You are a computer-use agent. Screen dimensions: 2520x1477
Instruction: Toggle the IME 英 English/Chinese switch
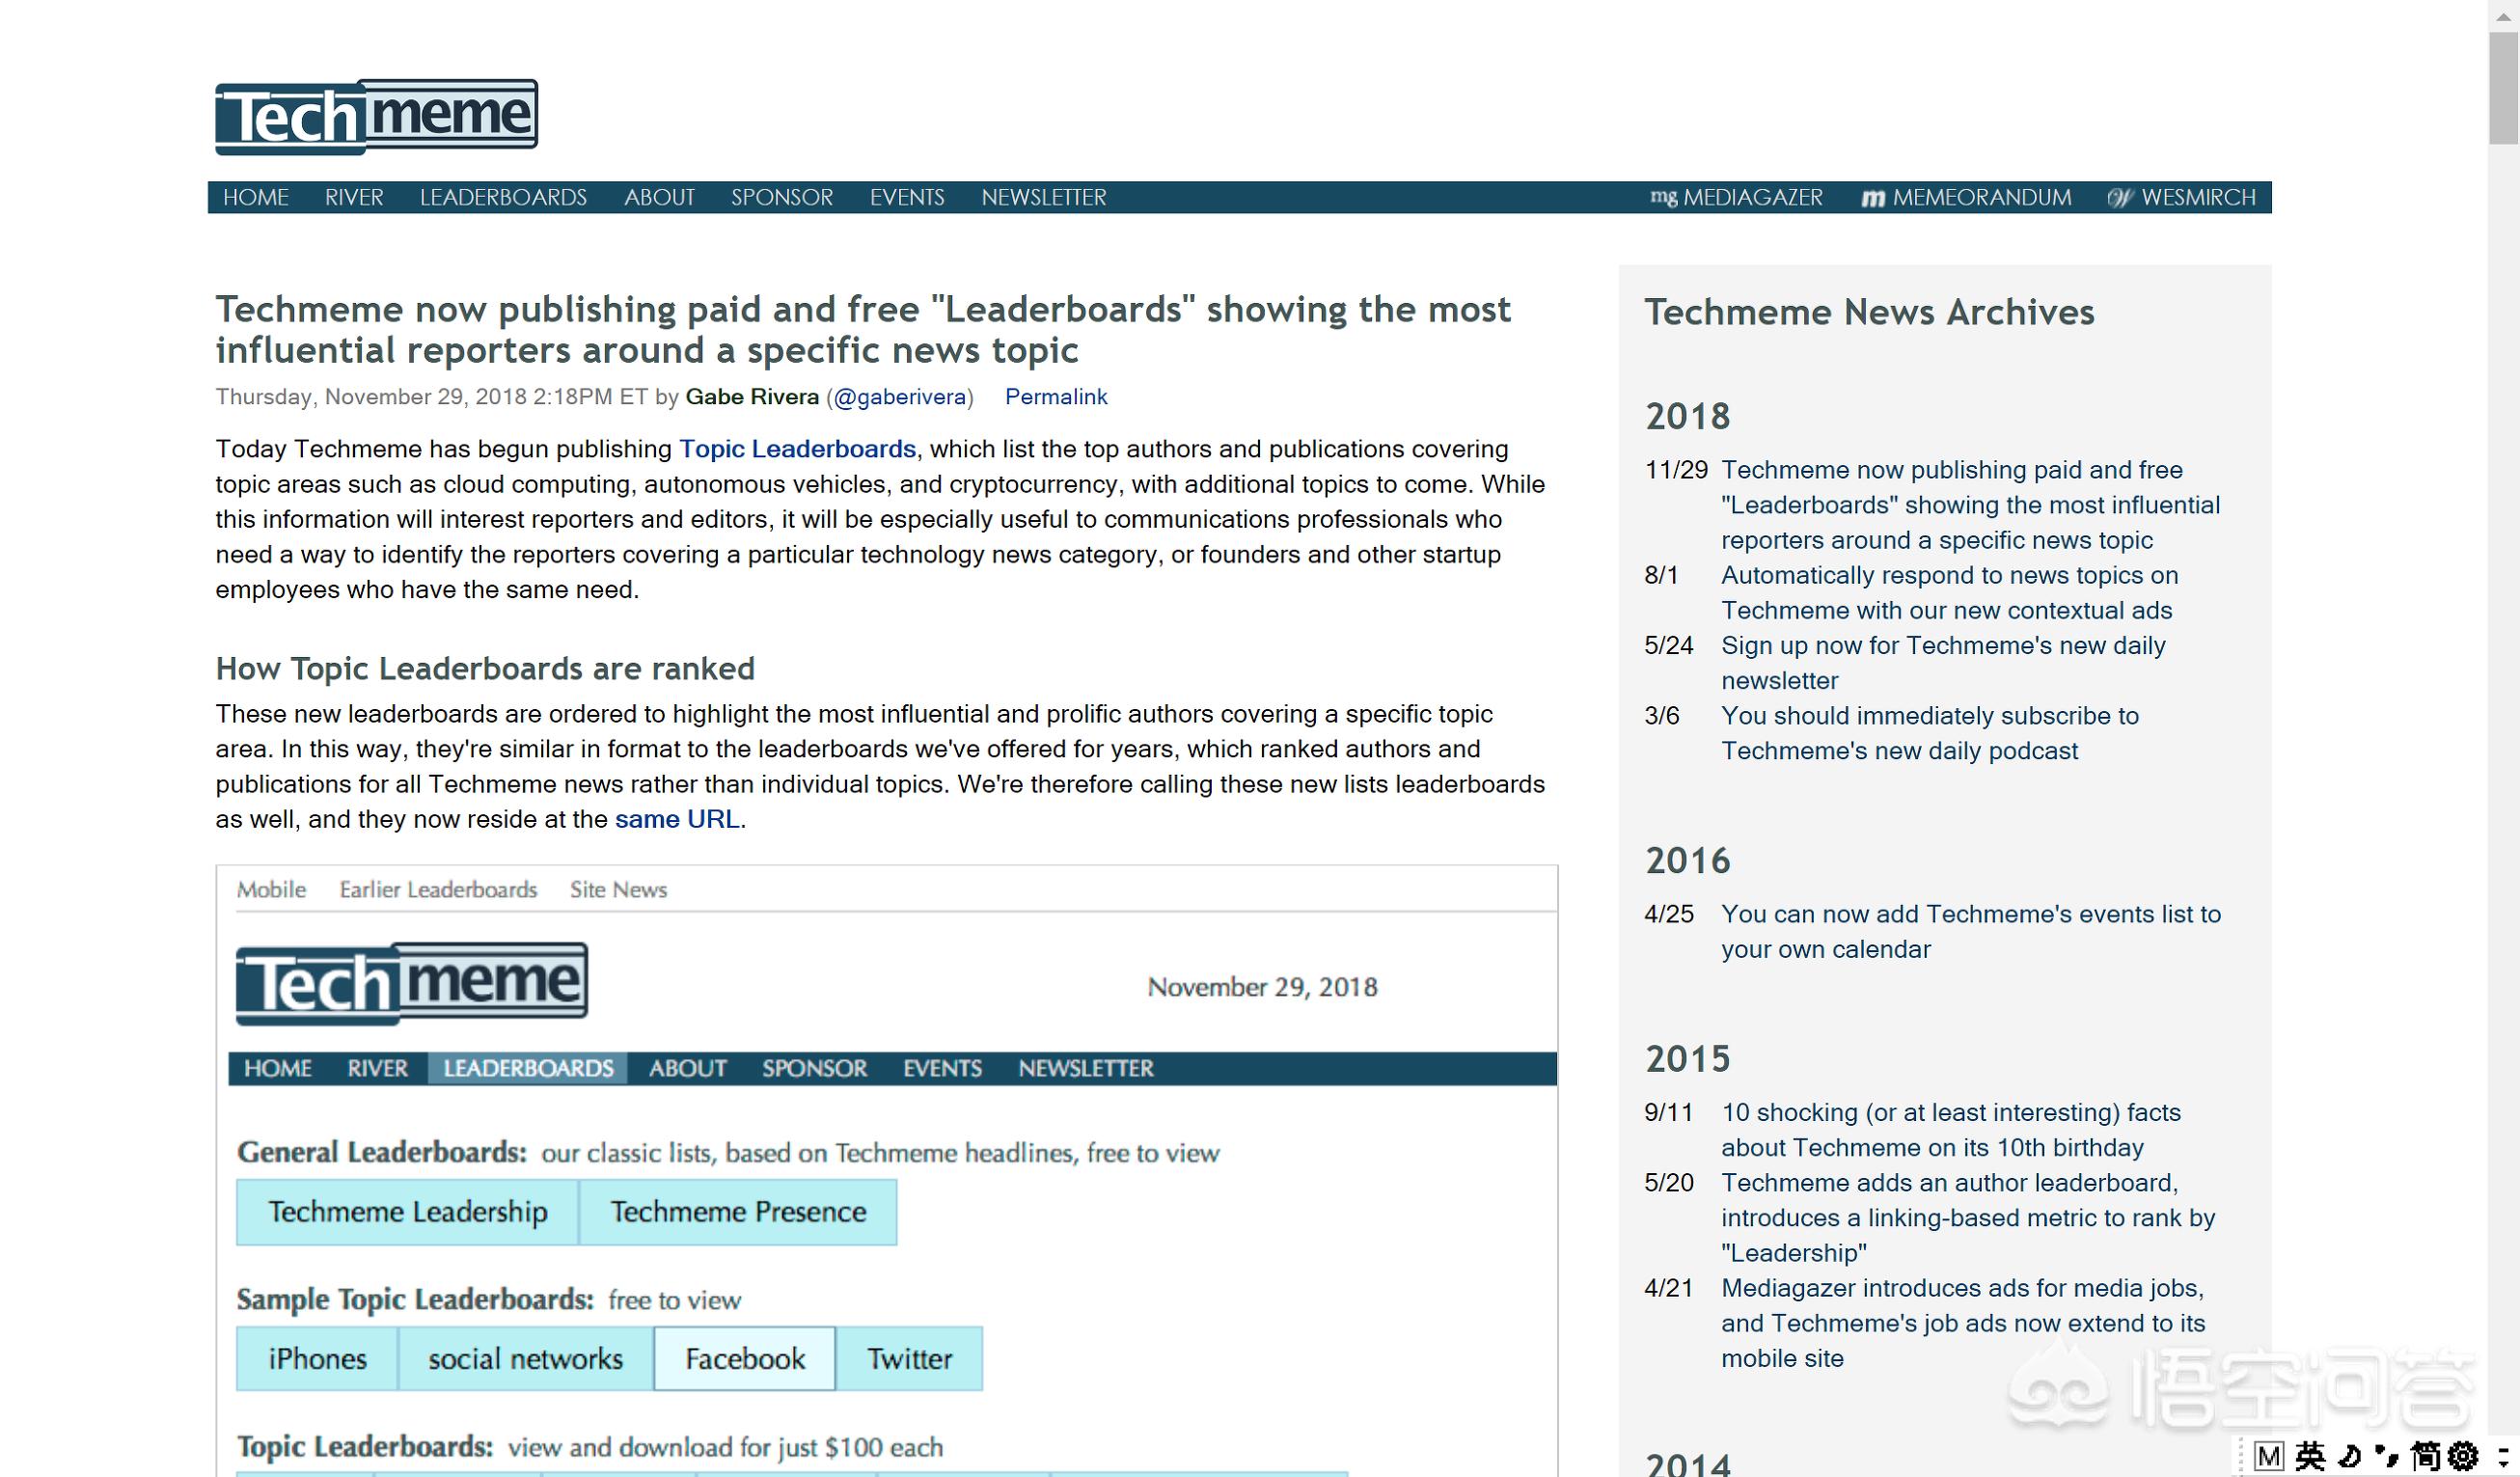pyautogui.click(x=2309, y=1456)
